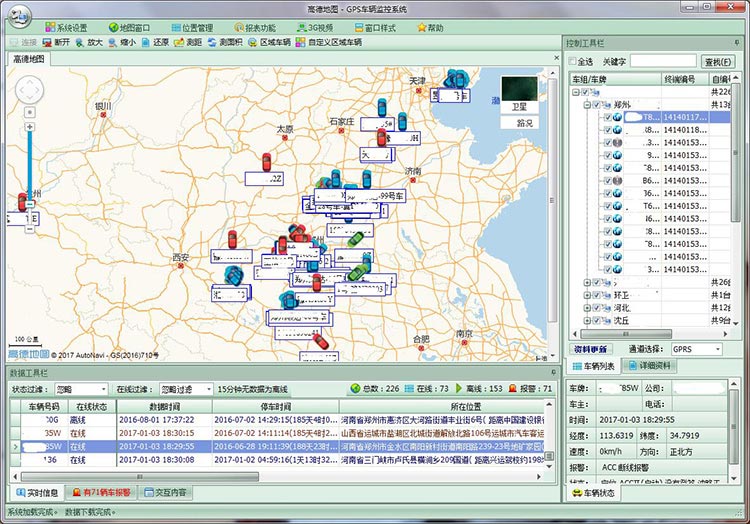Click the 断开 disconnect toolbar icon
The height and width of the screenshot is (524, 750).
56,43
